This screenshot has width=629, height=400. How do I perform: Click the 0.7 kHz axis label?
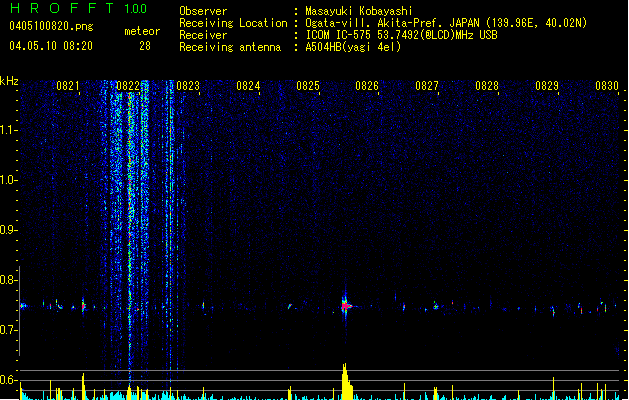point(8,330)
